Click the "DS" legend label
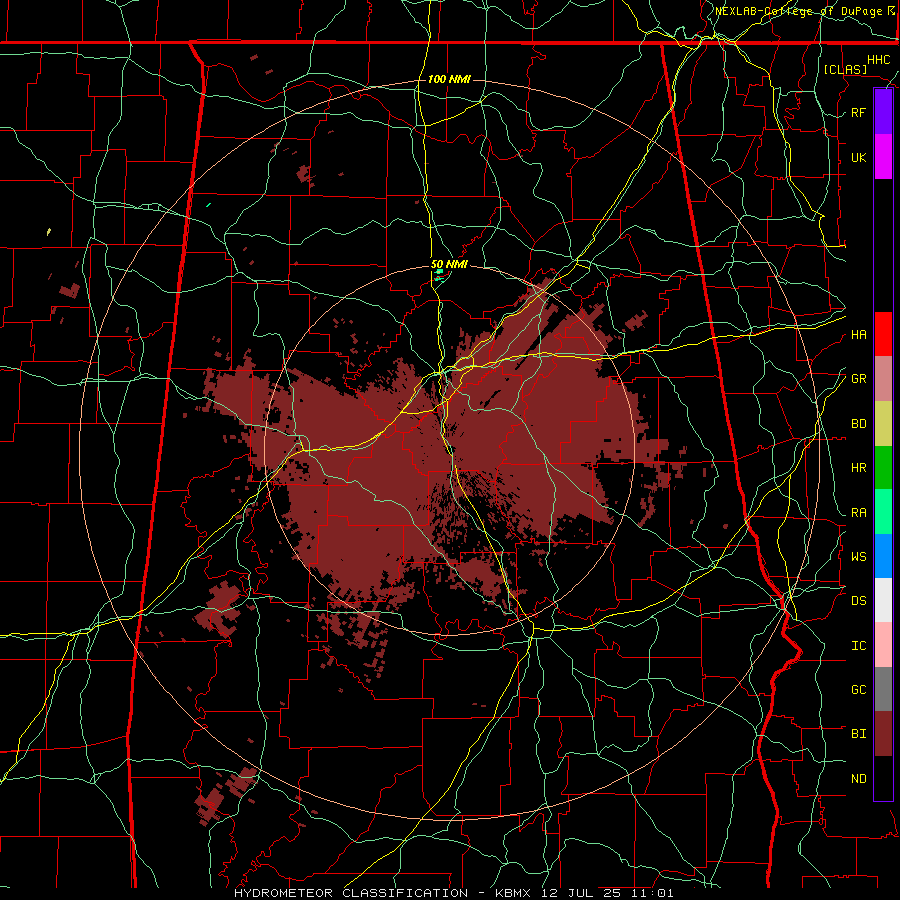This screenshot has height=900, width=900. 858,601
